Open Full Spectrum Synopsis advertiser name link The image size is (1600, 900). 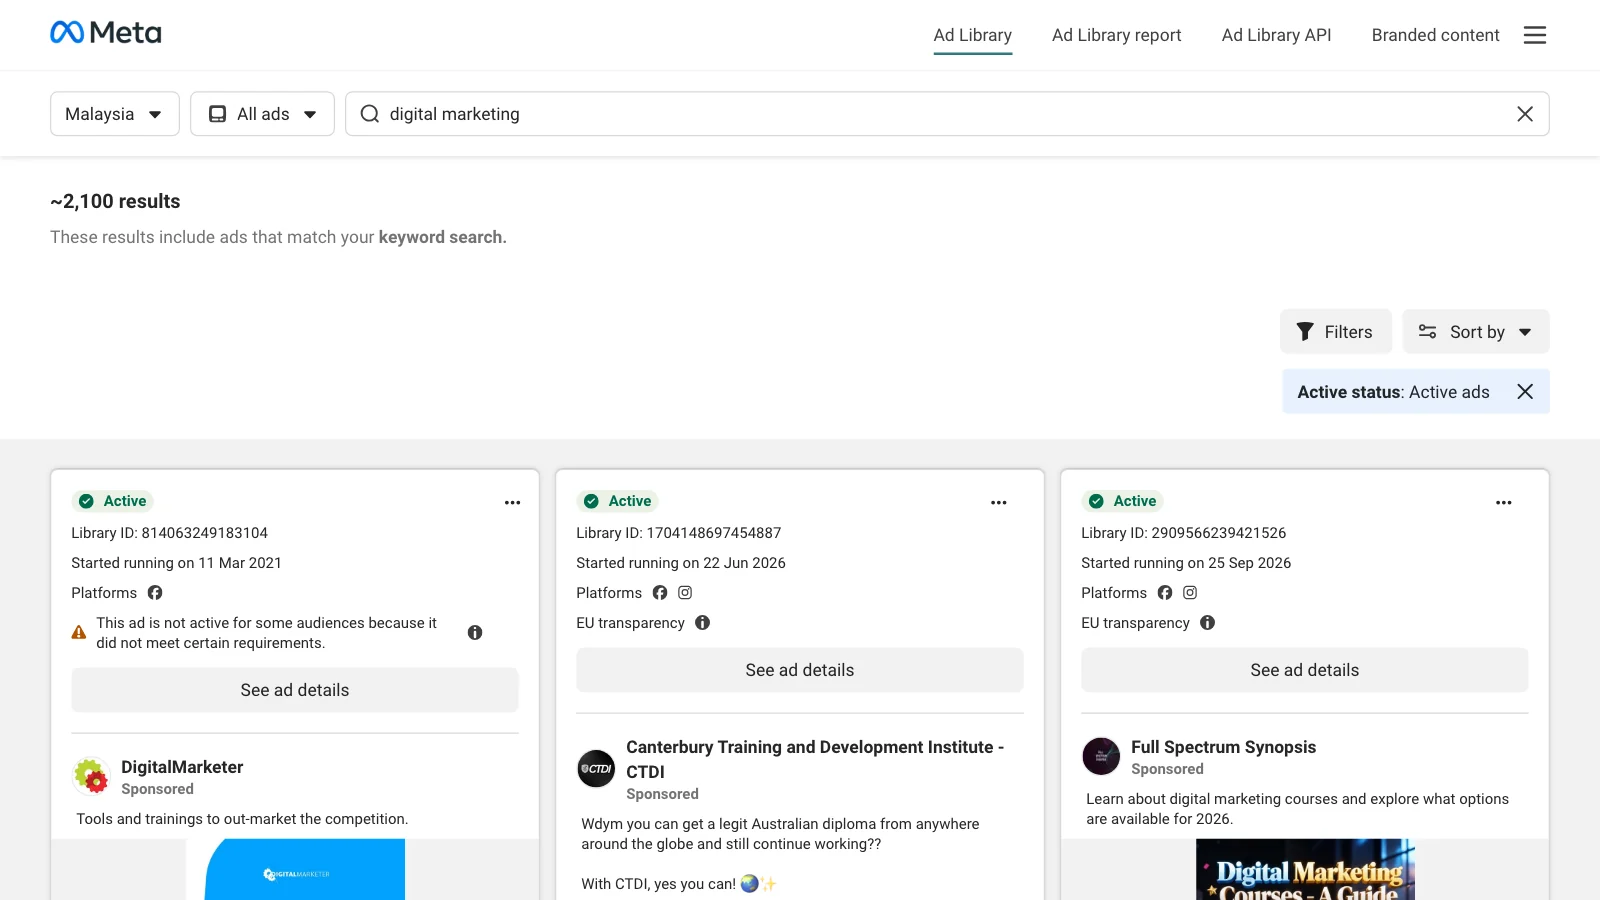click(1223, 747)
